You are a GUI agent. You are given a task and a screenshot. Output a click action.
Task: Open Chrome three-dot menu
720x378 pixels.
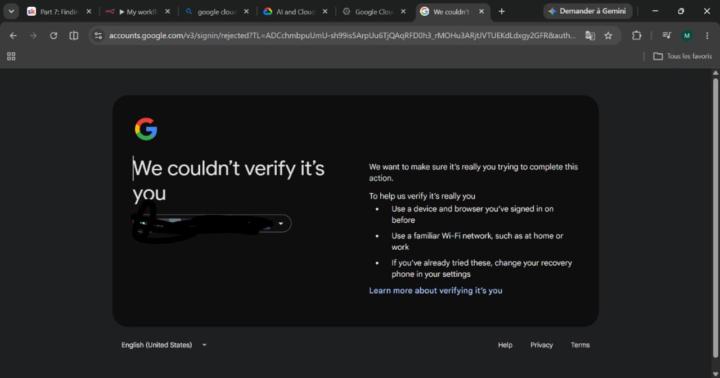[707, 35]
